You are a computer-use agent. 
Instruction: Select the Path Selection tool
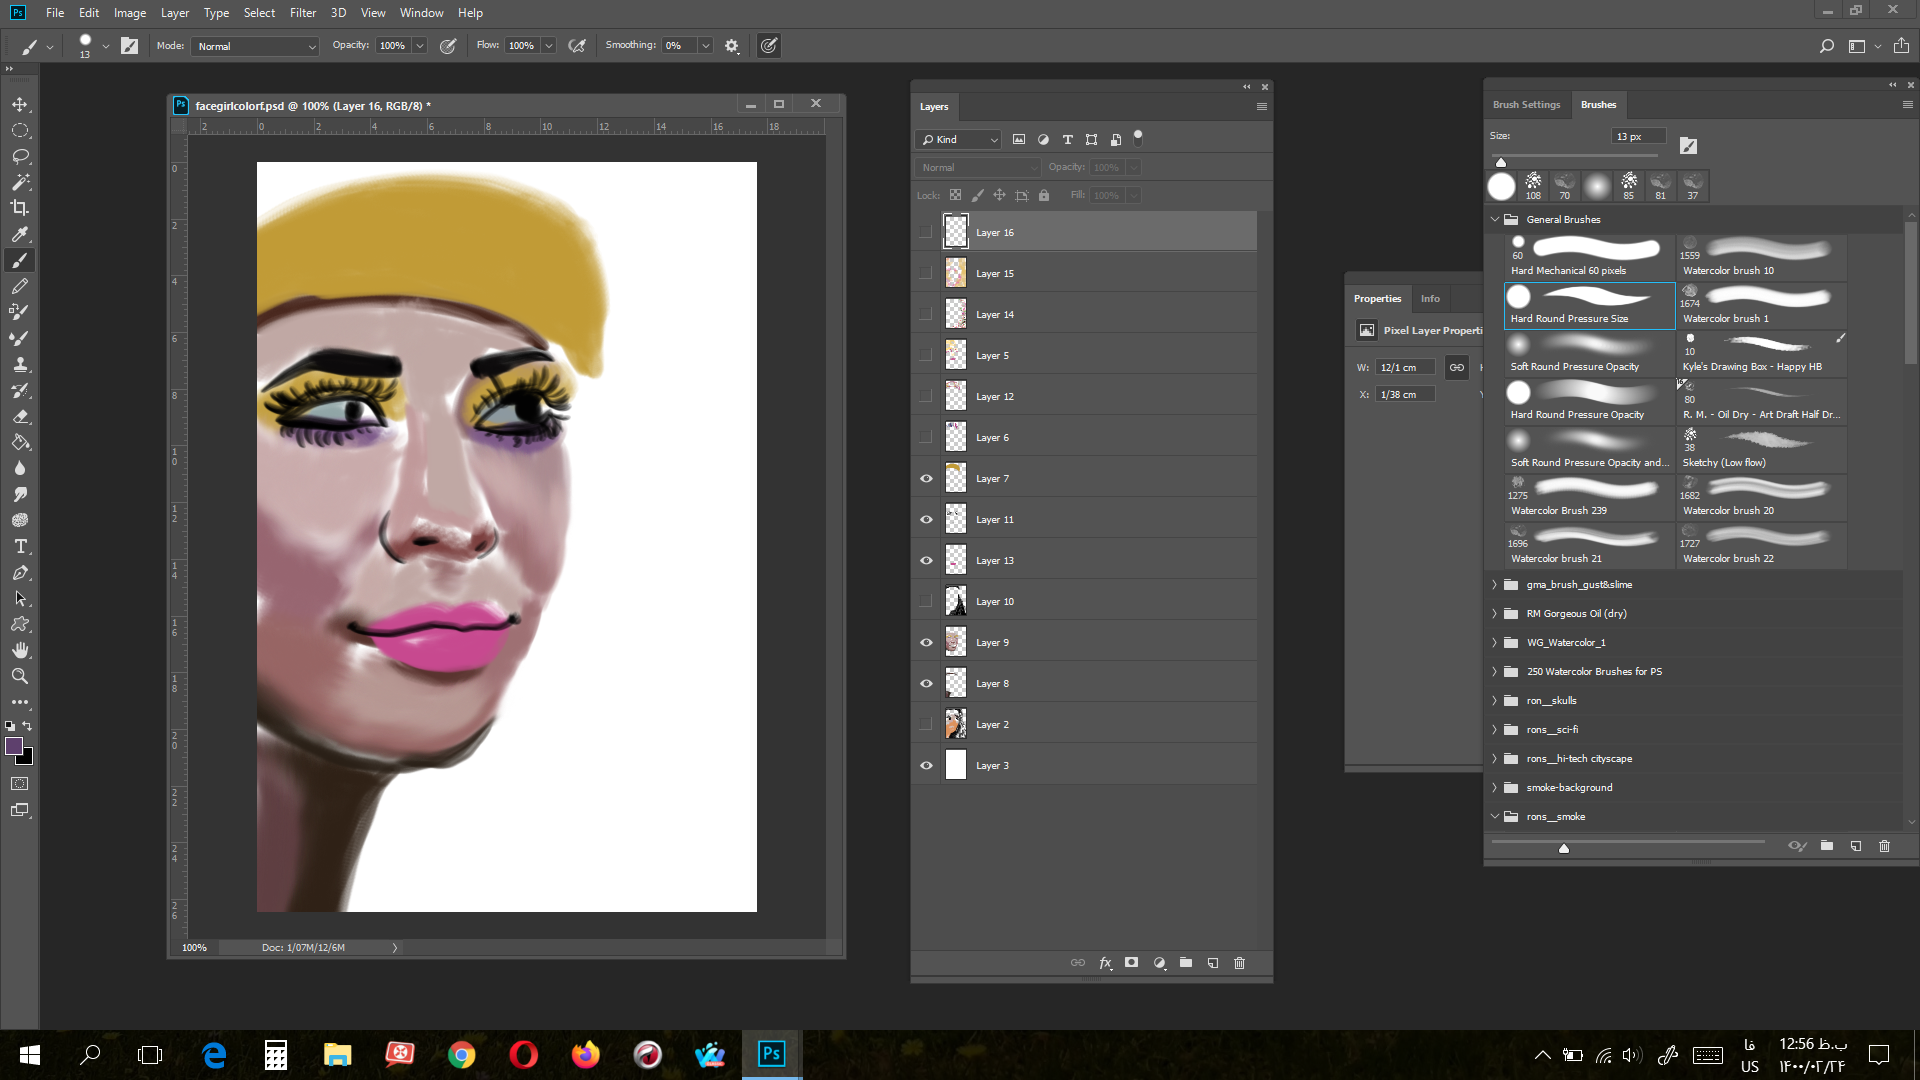pyautogui.click(x=20, y=598)
